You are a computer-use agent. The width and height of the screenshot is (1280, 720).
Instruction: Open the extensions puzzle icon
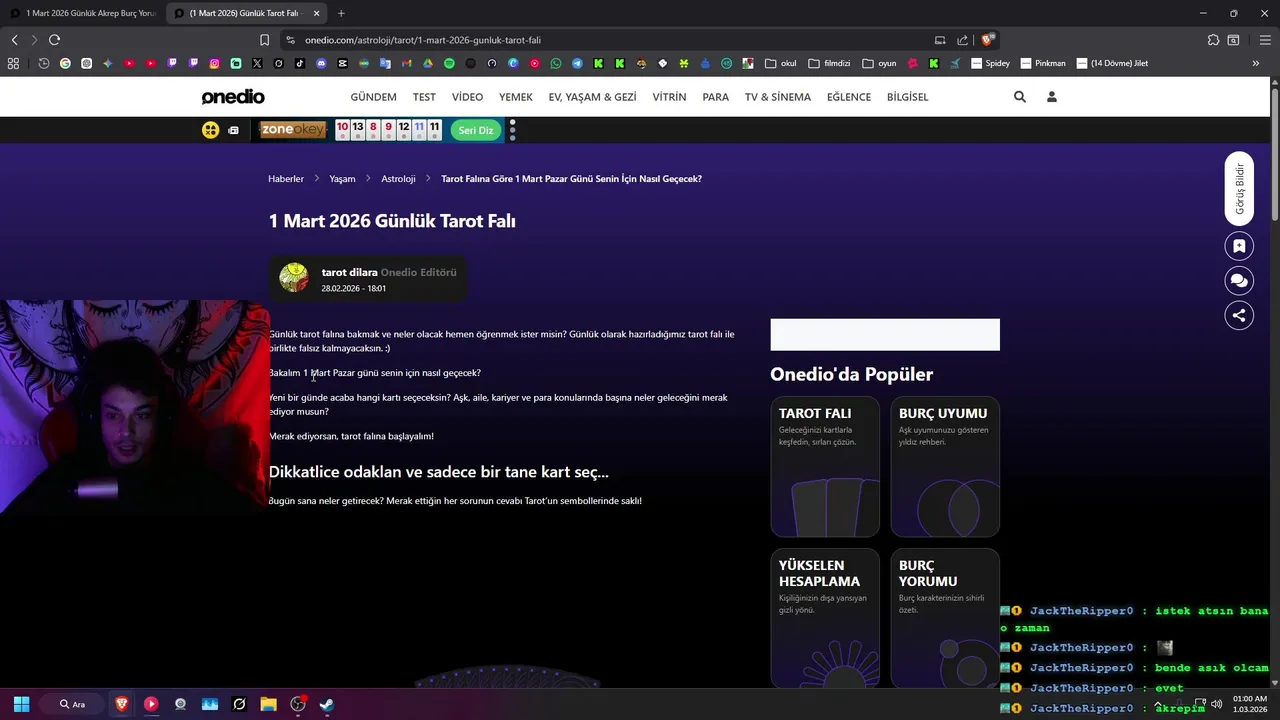(1213, 40)
